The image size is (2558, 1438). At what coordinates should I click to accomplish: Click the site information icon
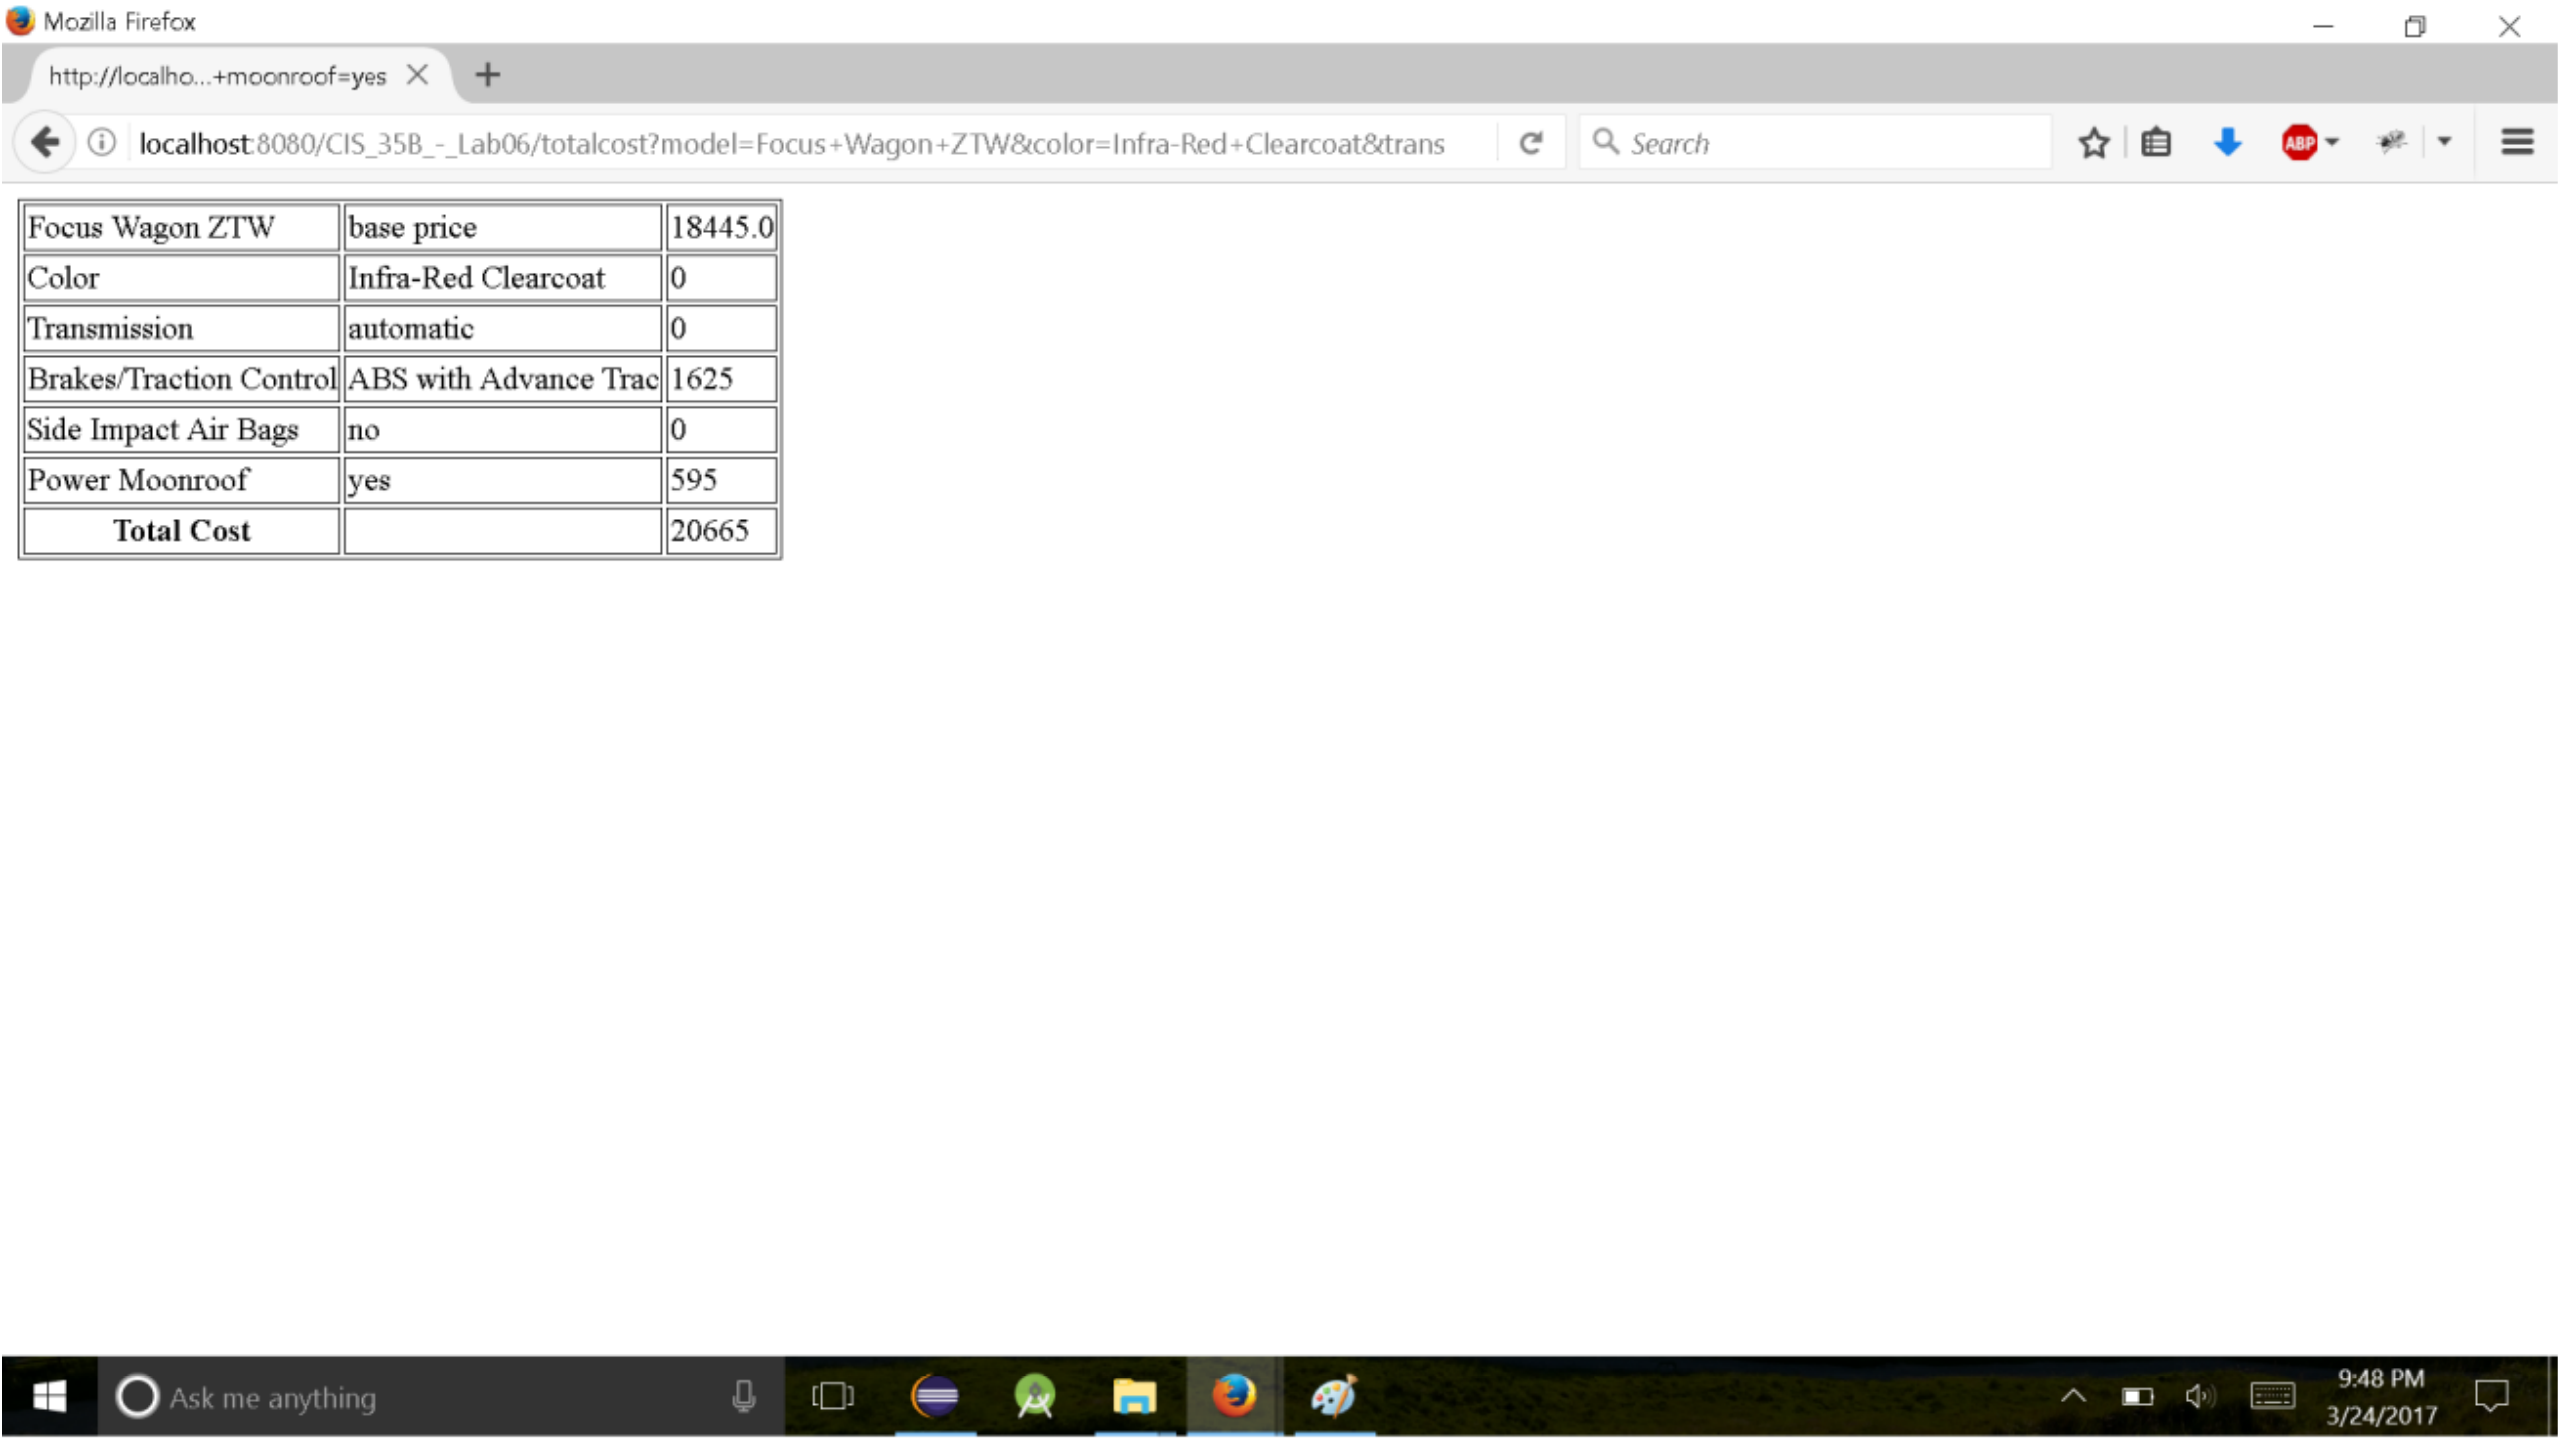(x=101, y=143)
